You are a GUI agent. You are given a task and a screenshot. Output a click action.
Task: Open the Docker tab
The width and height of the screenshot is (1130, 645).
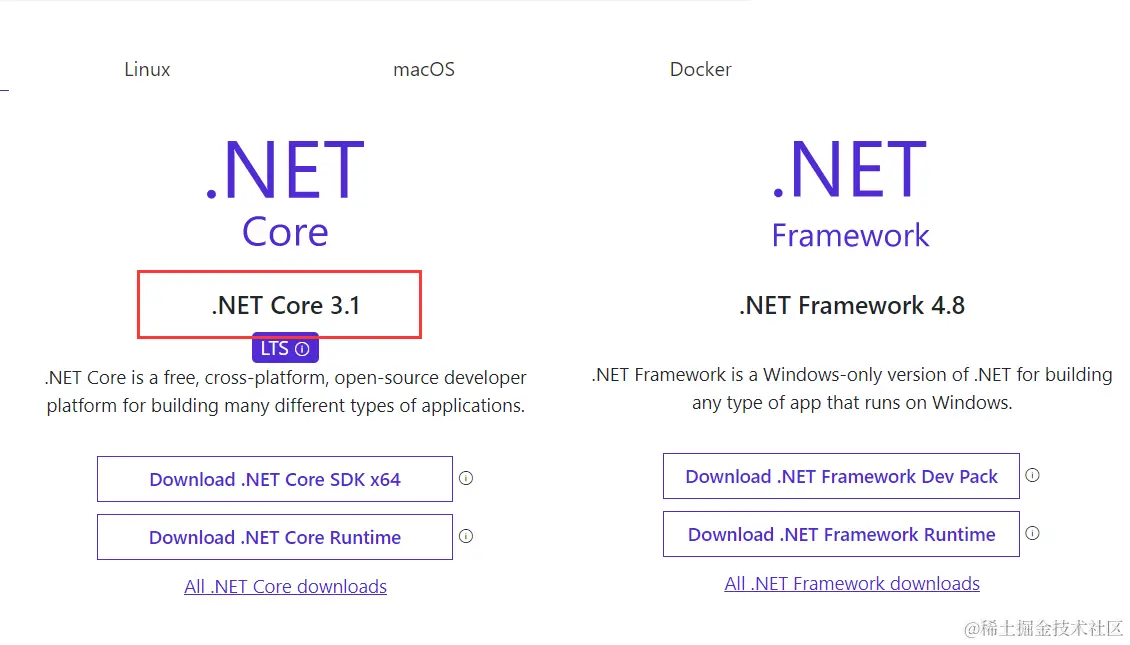pos(700,69)
